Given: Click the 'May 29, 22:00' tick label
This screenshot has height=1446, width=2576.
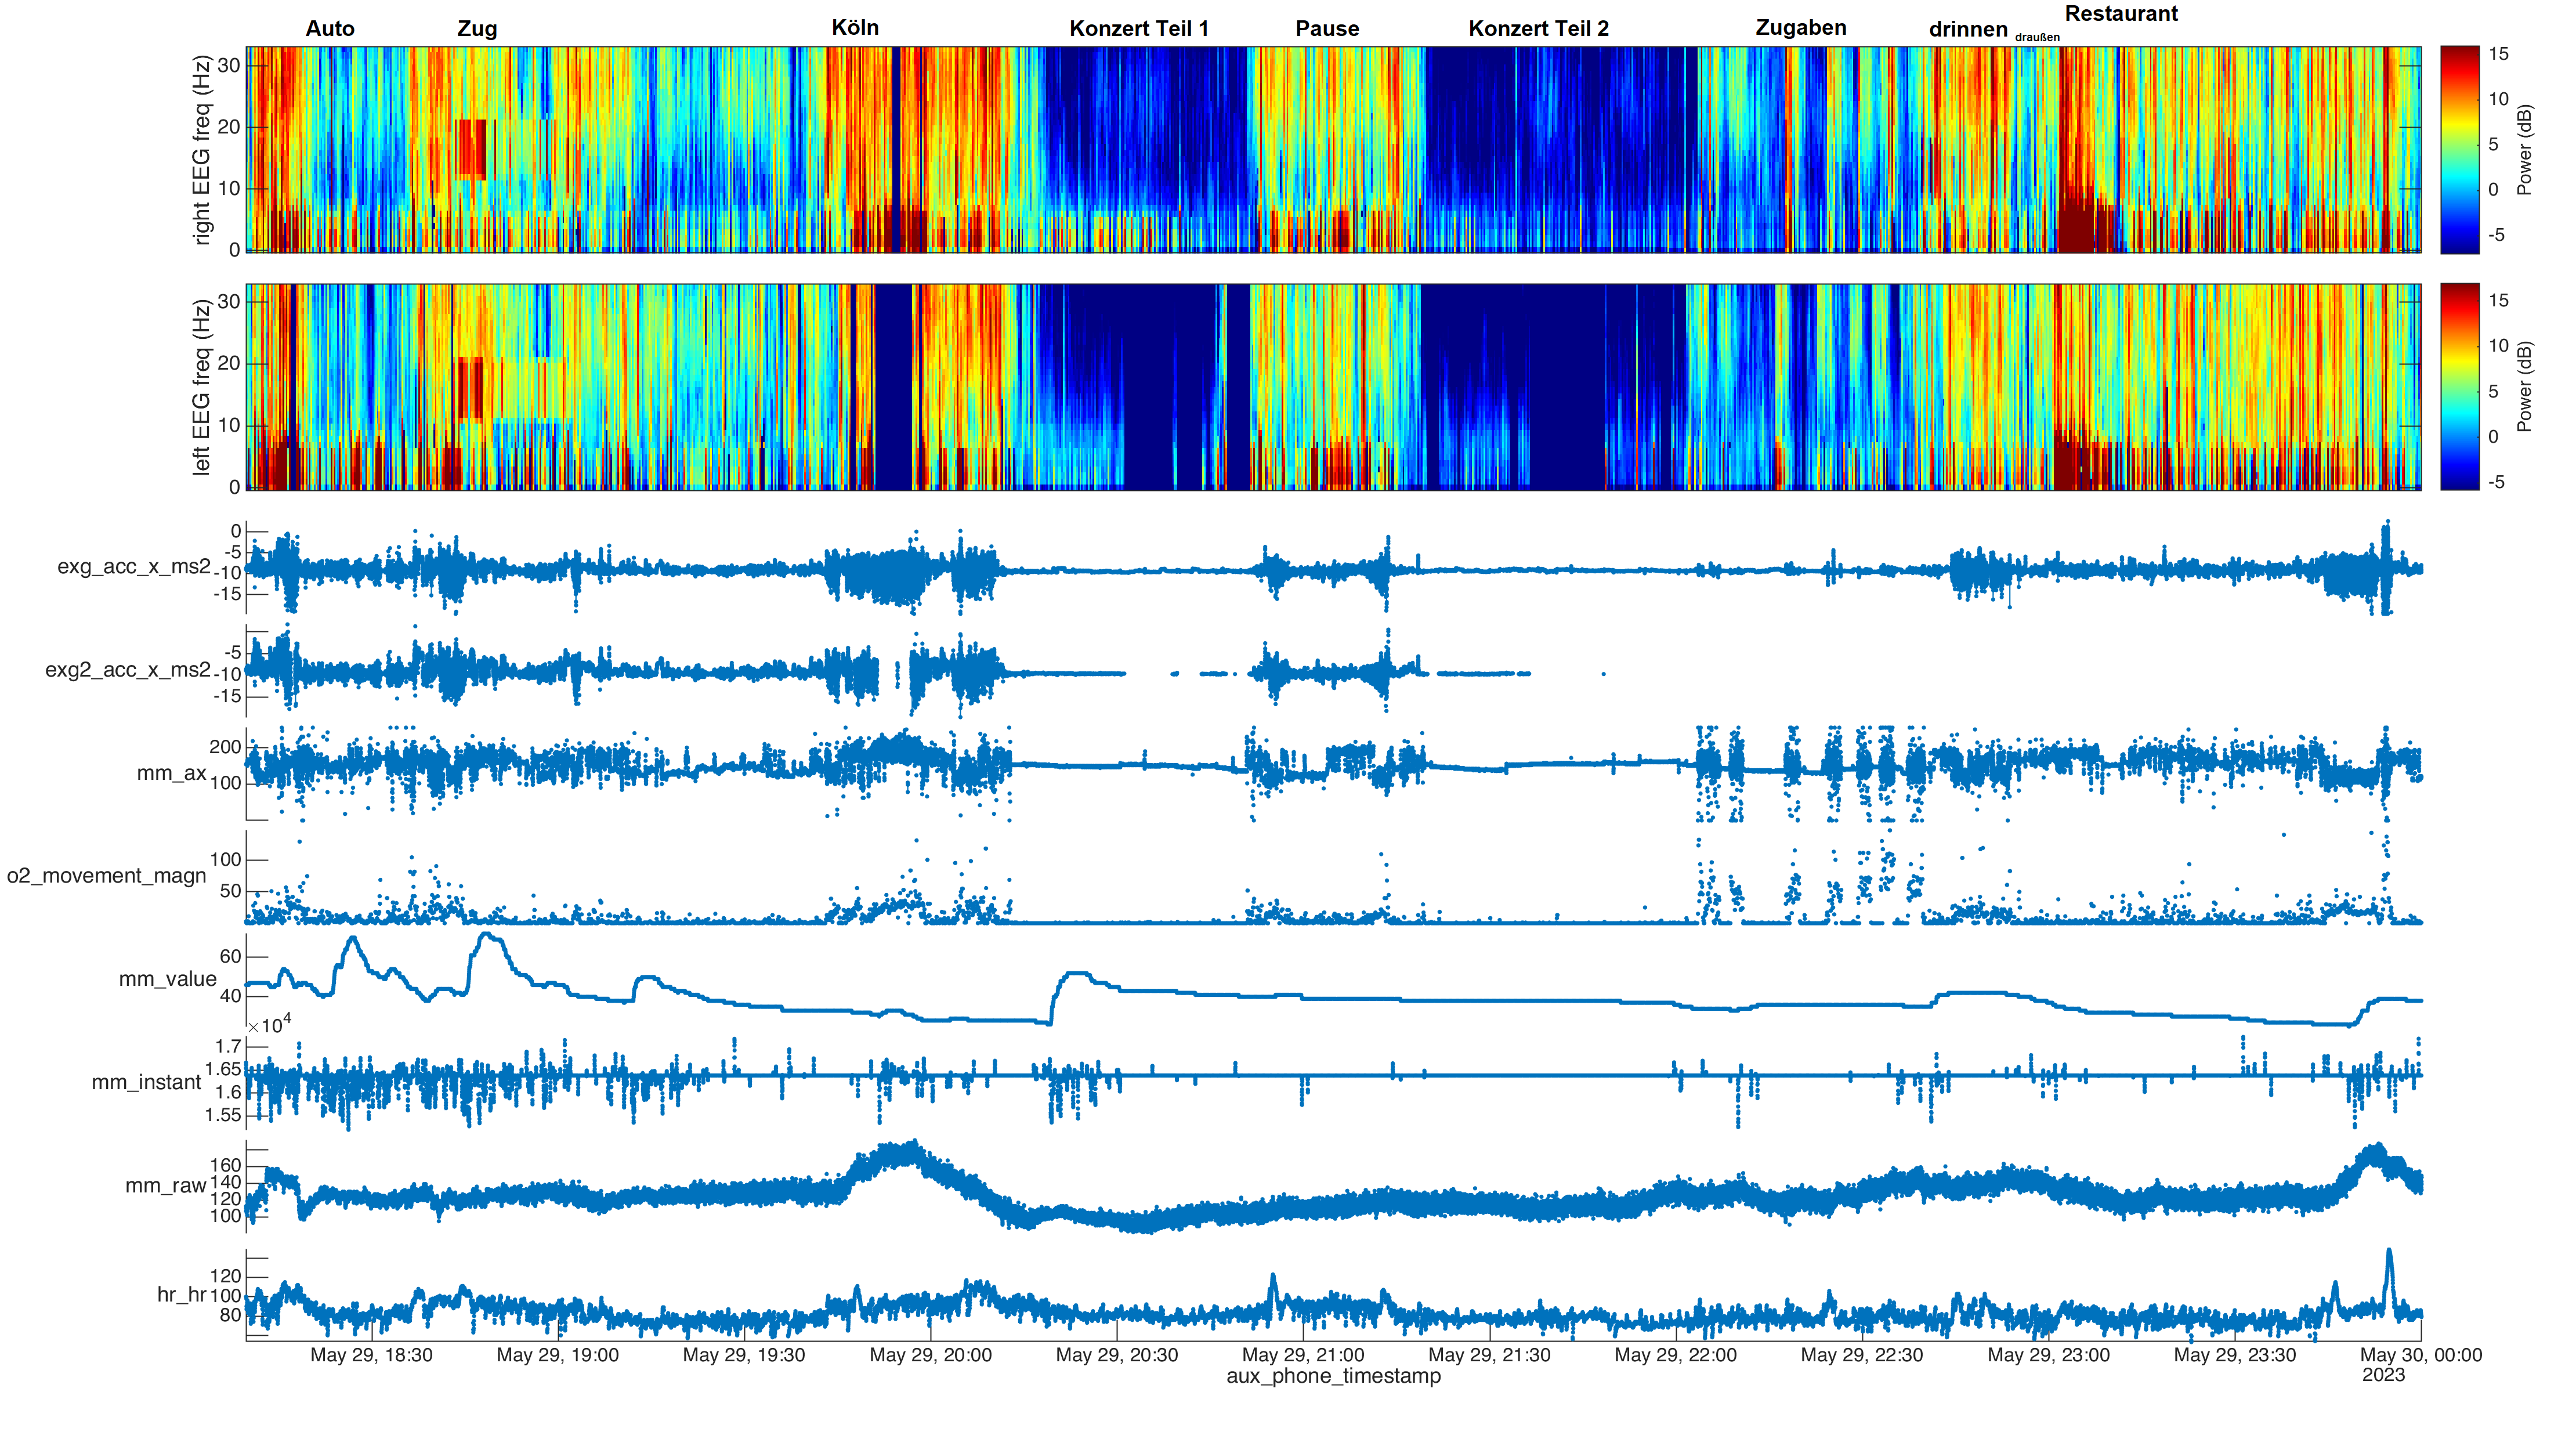Looking at the screenshot, I should tap(1676, 1356).
